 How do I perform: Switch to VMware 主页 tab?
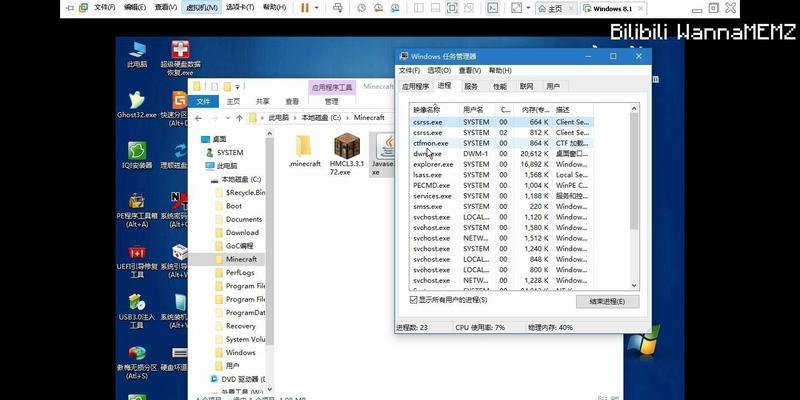pyautogui.click(x=556, y=9)
